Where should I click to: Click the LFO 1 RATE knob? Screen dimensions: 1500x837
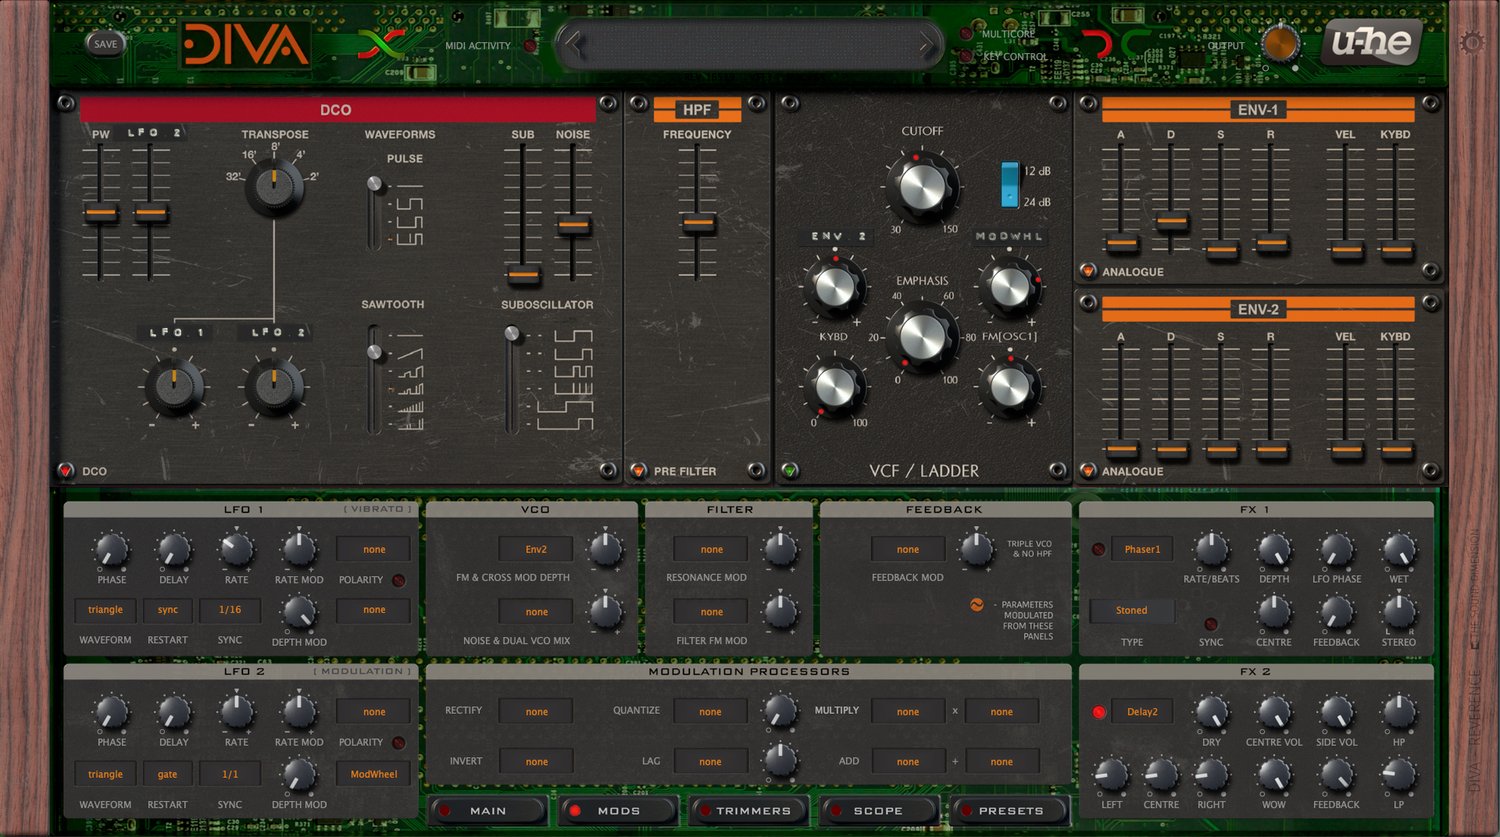point(236,550)
